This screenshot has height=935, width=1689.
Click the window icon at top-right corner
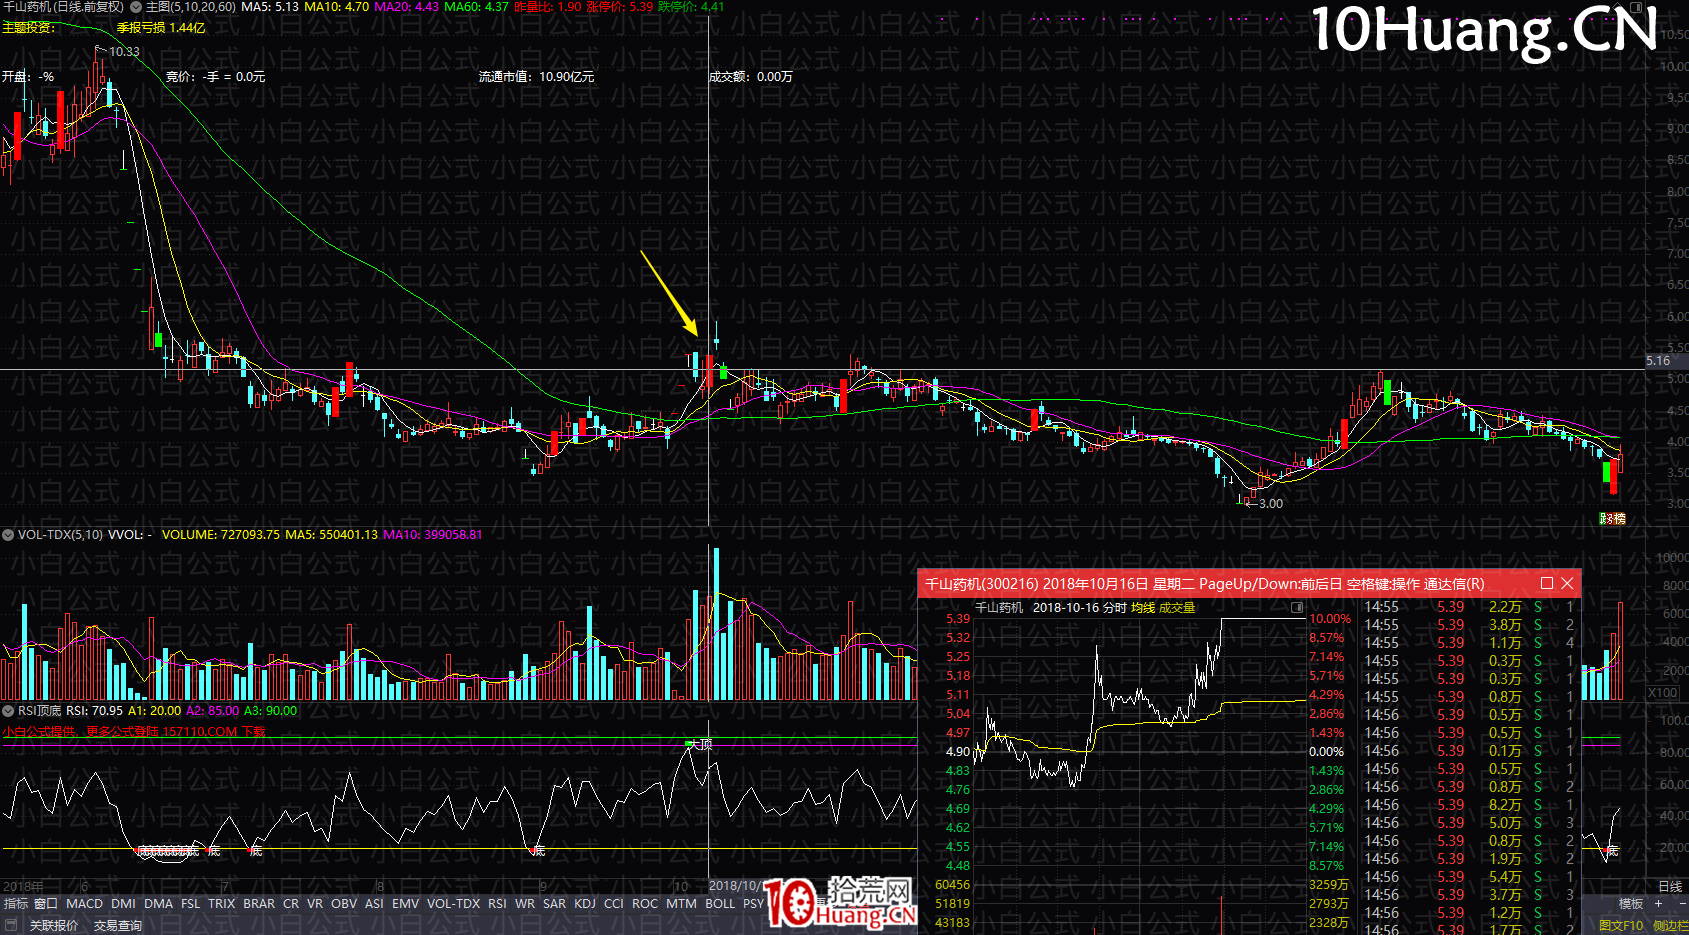1636,7
